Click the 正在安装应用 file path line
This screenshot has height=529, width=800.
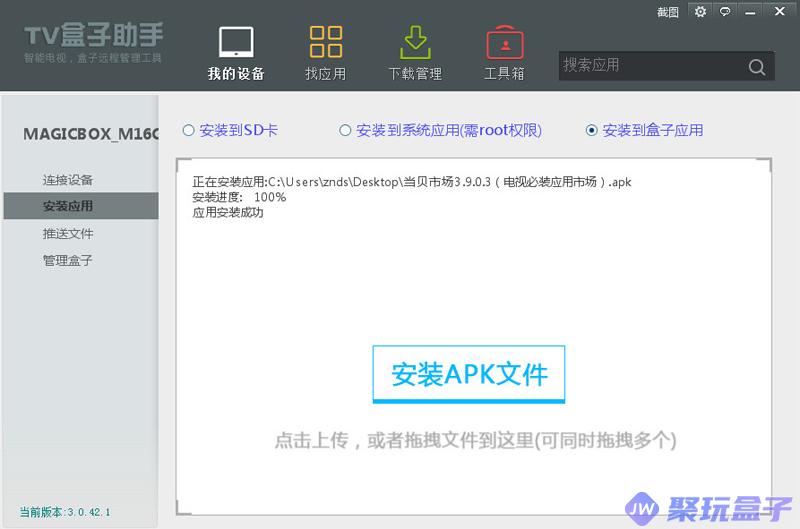412,182
